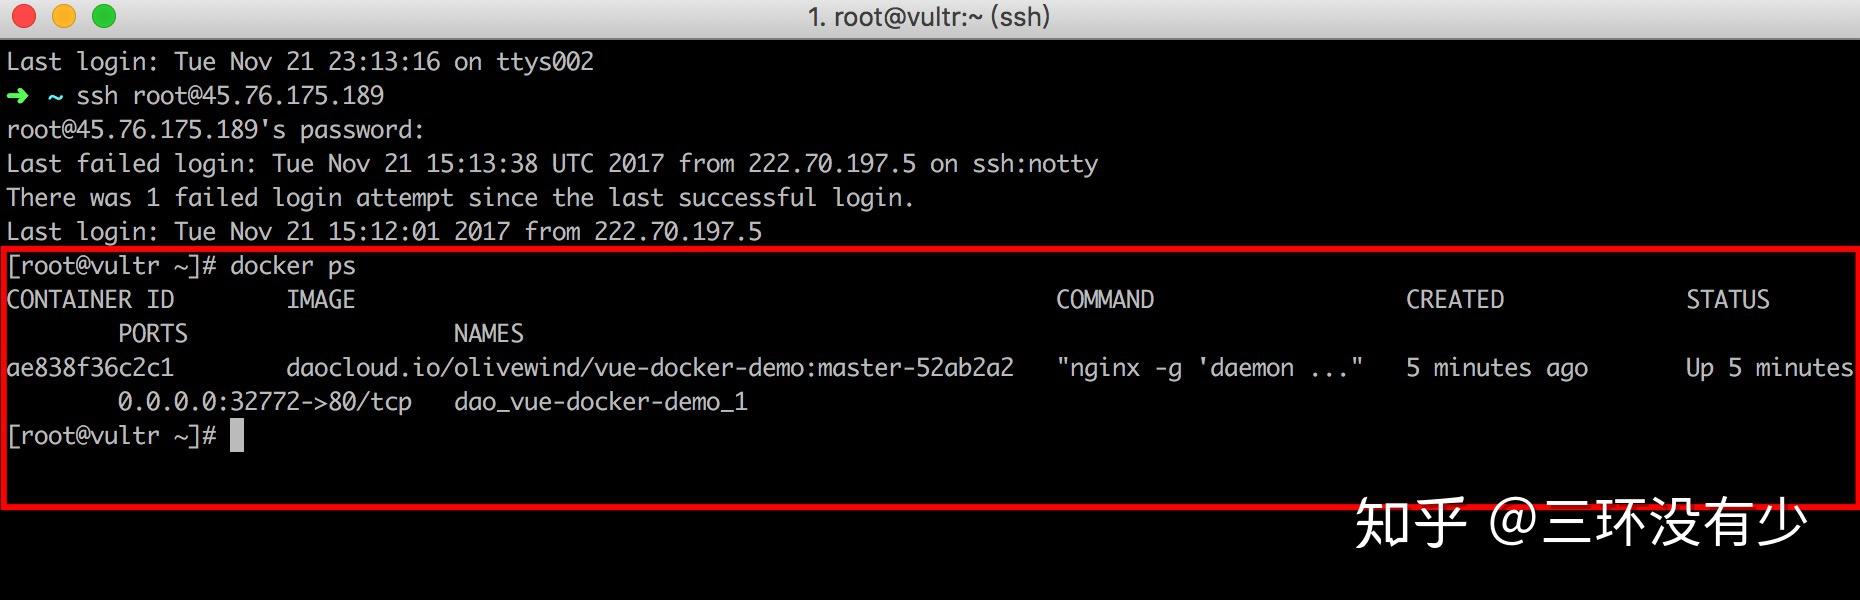Click the daocloud.io image name
This screenshot has height=600, width=1860.
[650, 368]
